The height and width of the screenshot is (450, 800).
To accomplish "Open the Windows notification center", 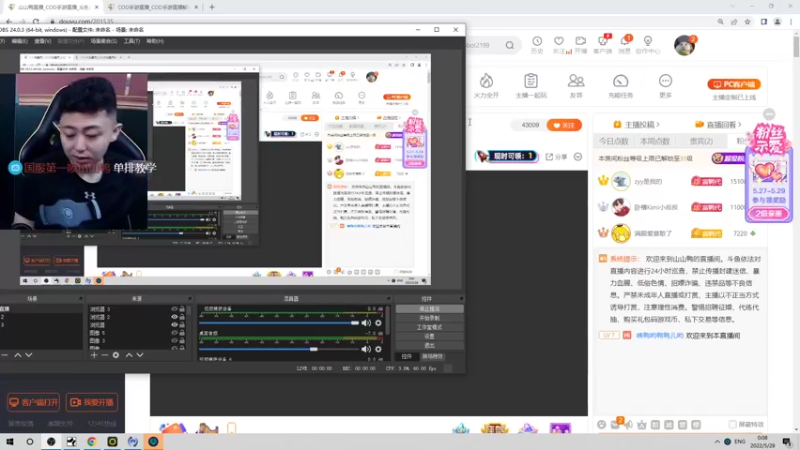I will coord(787,441).
